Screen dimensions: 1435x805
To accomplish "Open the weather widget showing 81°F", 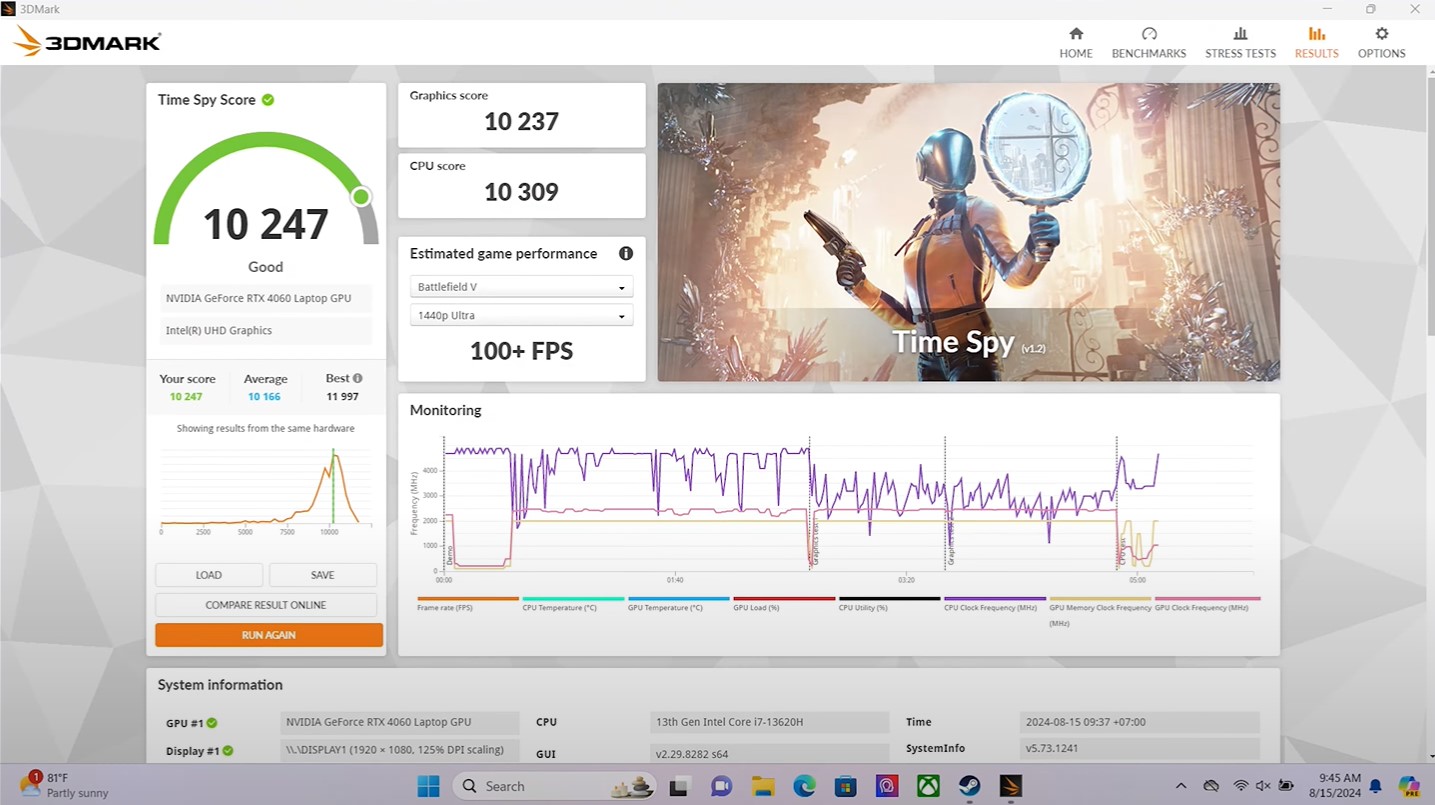I will pos(63,785).
